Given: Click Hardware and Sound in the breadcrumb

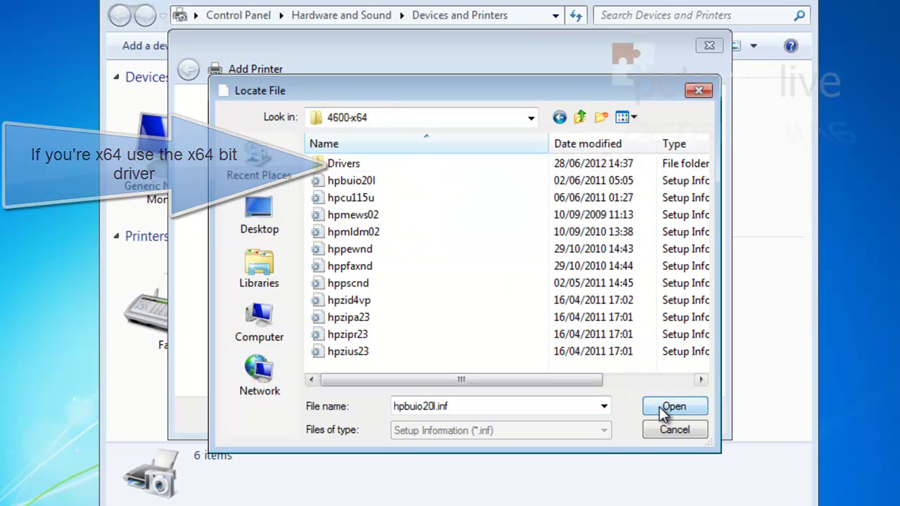Looking at the screenshot, I should 341,15.
